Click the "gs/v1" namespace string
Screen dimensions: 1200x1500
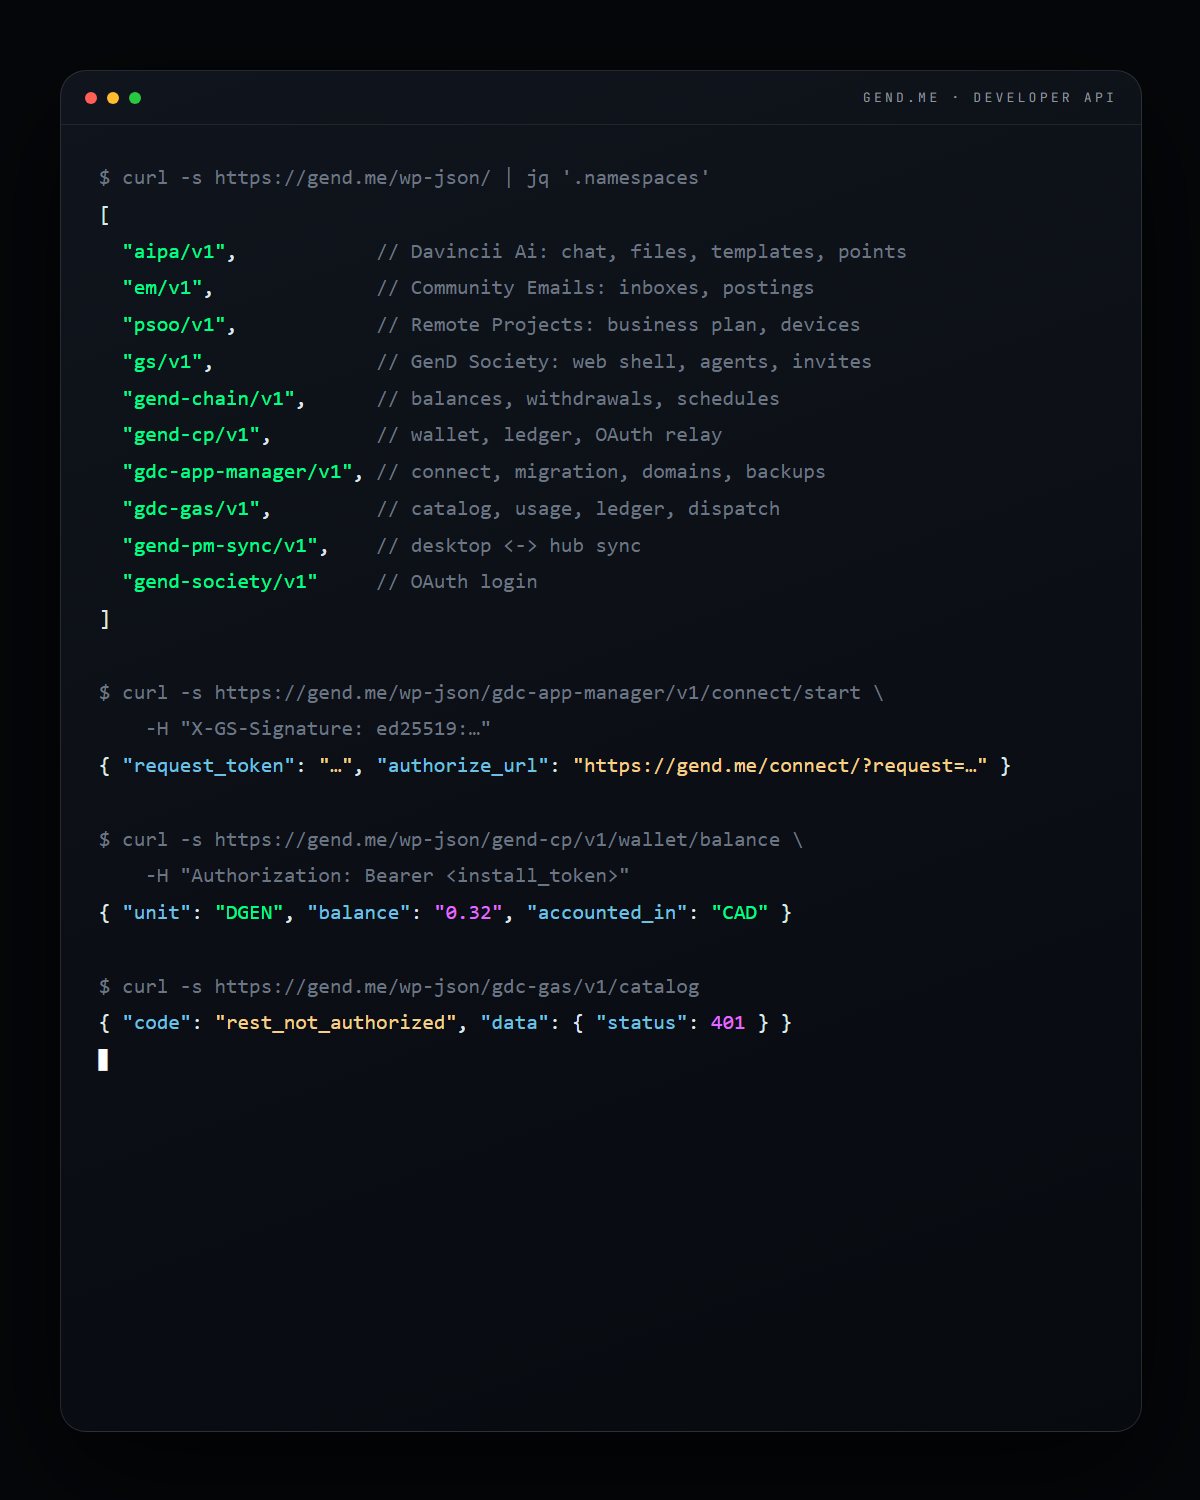pyautogui.click(x=162, y=362)
